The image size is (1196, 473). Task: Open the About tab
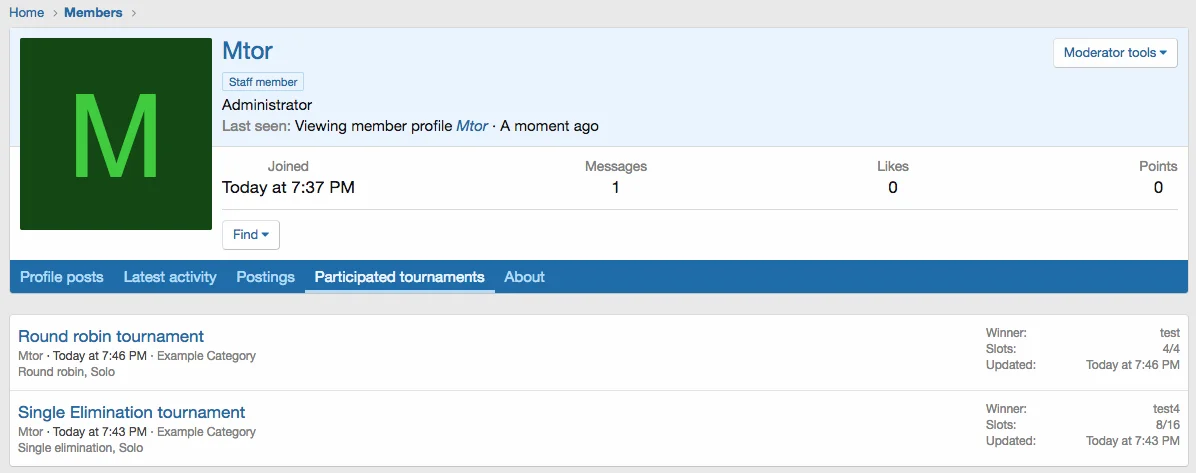tap(524, 277)
